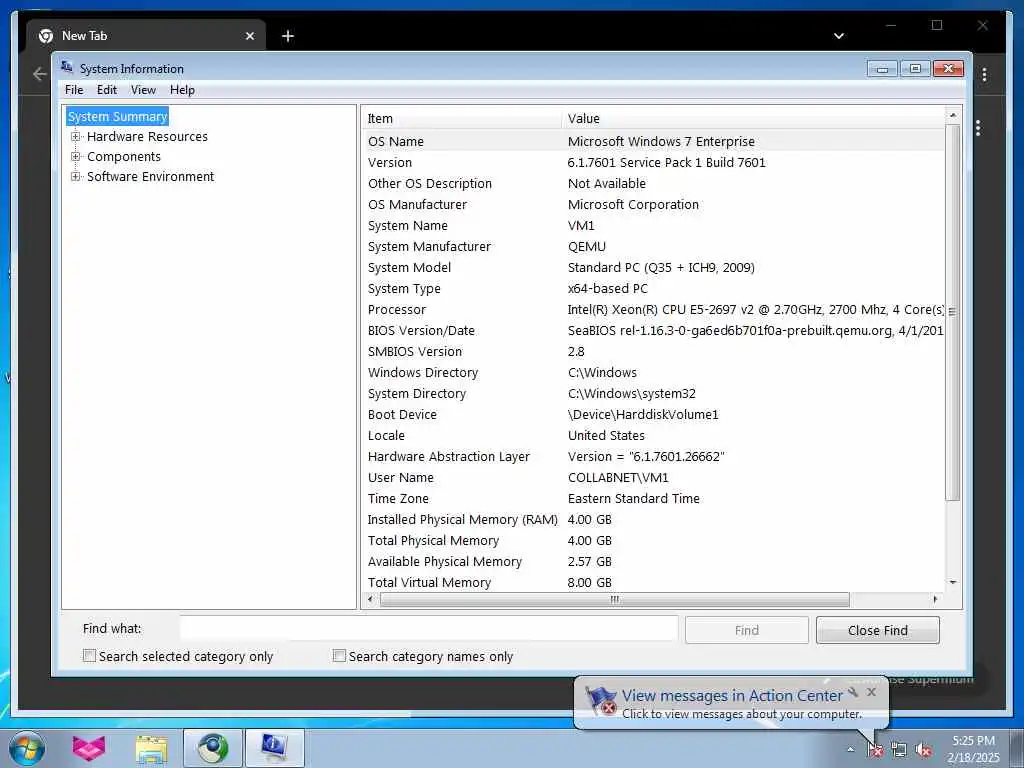This screenshot has width=1024, height=768.
Task: Click the Action Center flag tray icon
Action: [x=875, y=750]
